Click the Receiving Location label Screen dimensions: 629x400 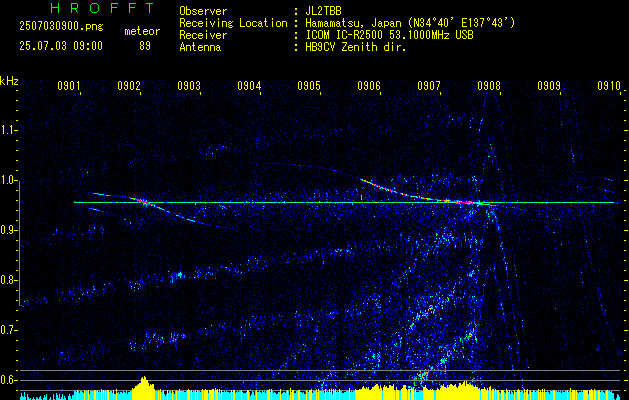tap(233, 23)
